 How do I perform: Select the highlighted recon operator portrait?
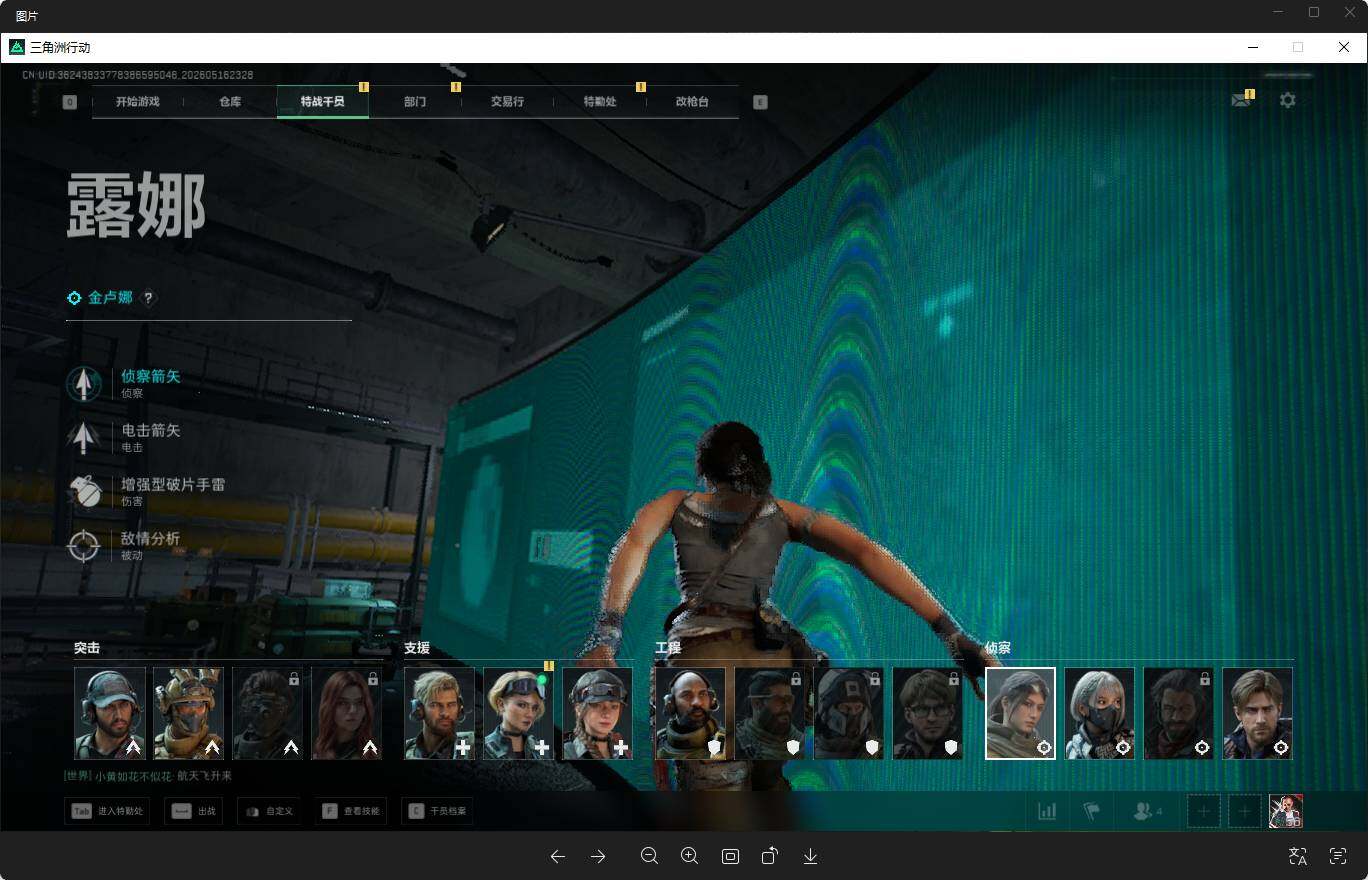(1021, 714)
